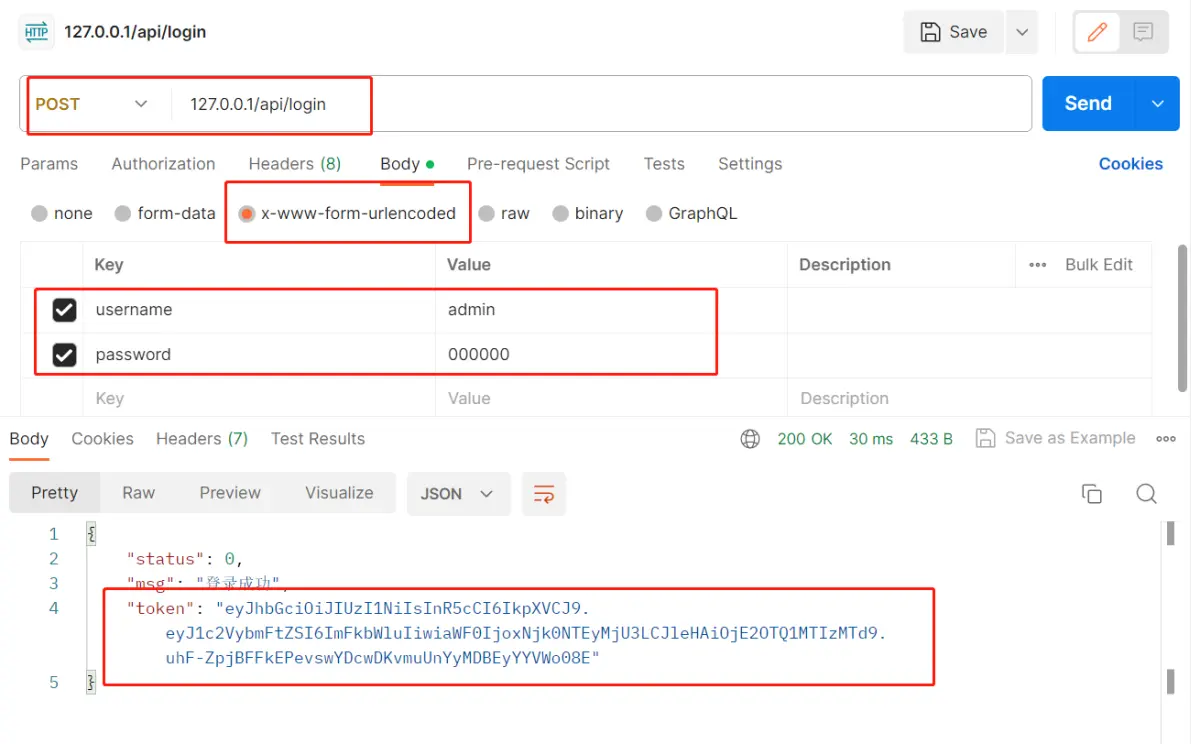Open the request Settings tab
This screenshot has height=744, width=1200.
coord(750,164)
